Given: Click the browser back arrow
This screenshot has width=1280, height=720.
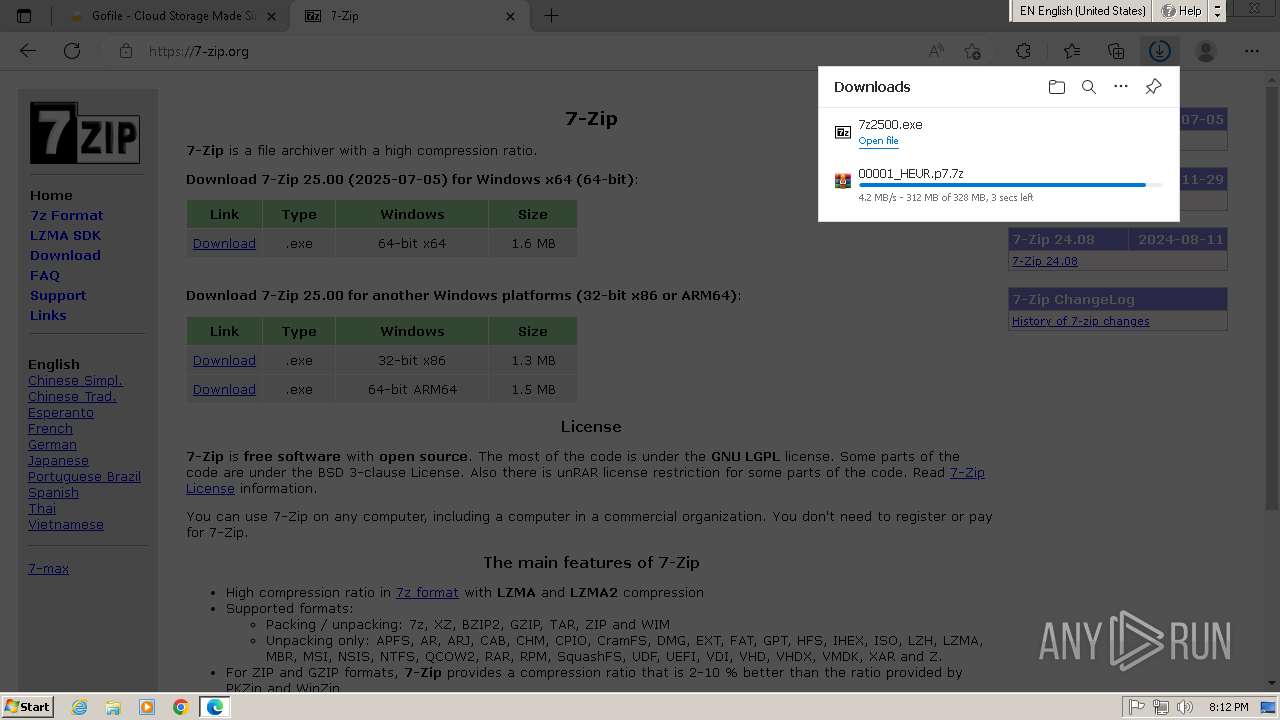Looking at the screenshot, I should 28,51.
